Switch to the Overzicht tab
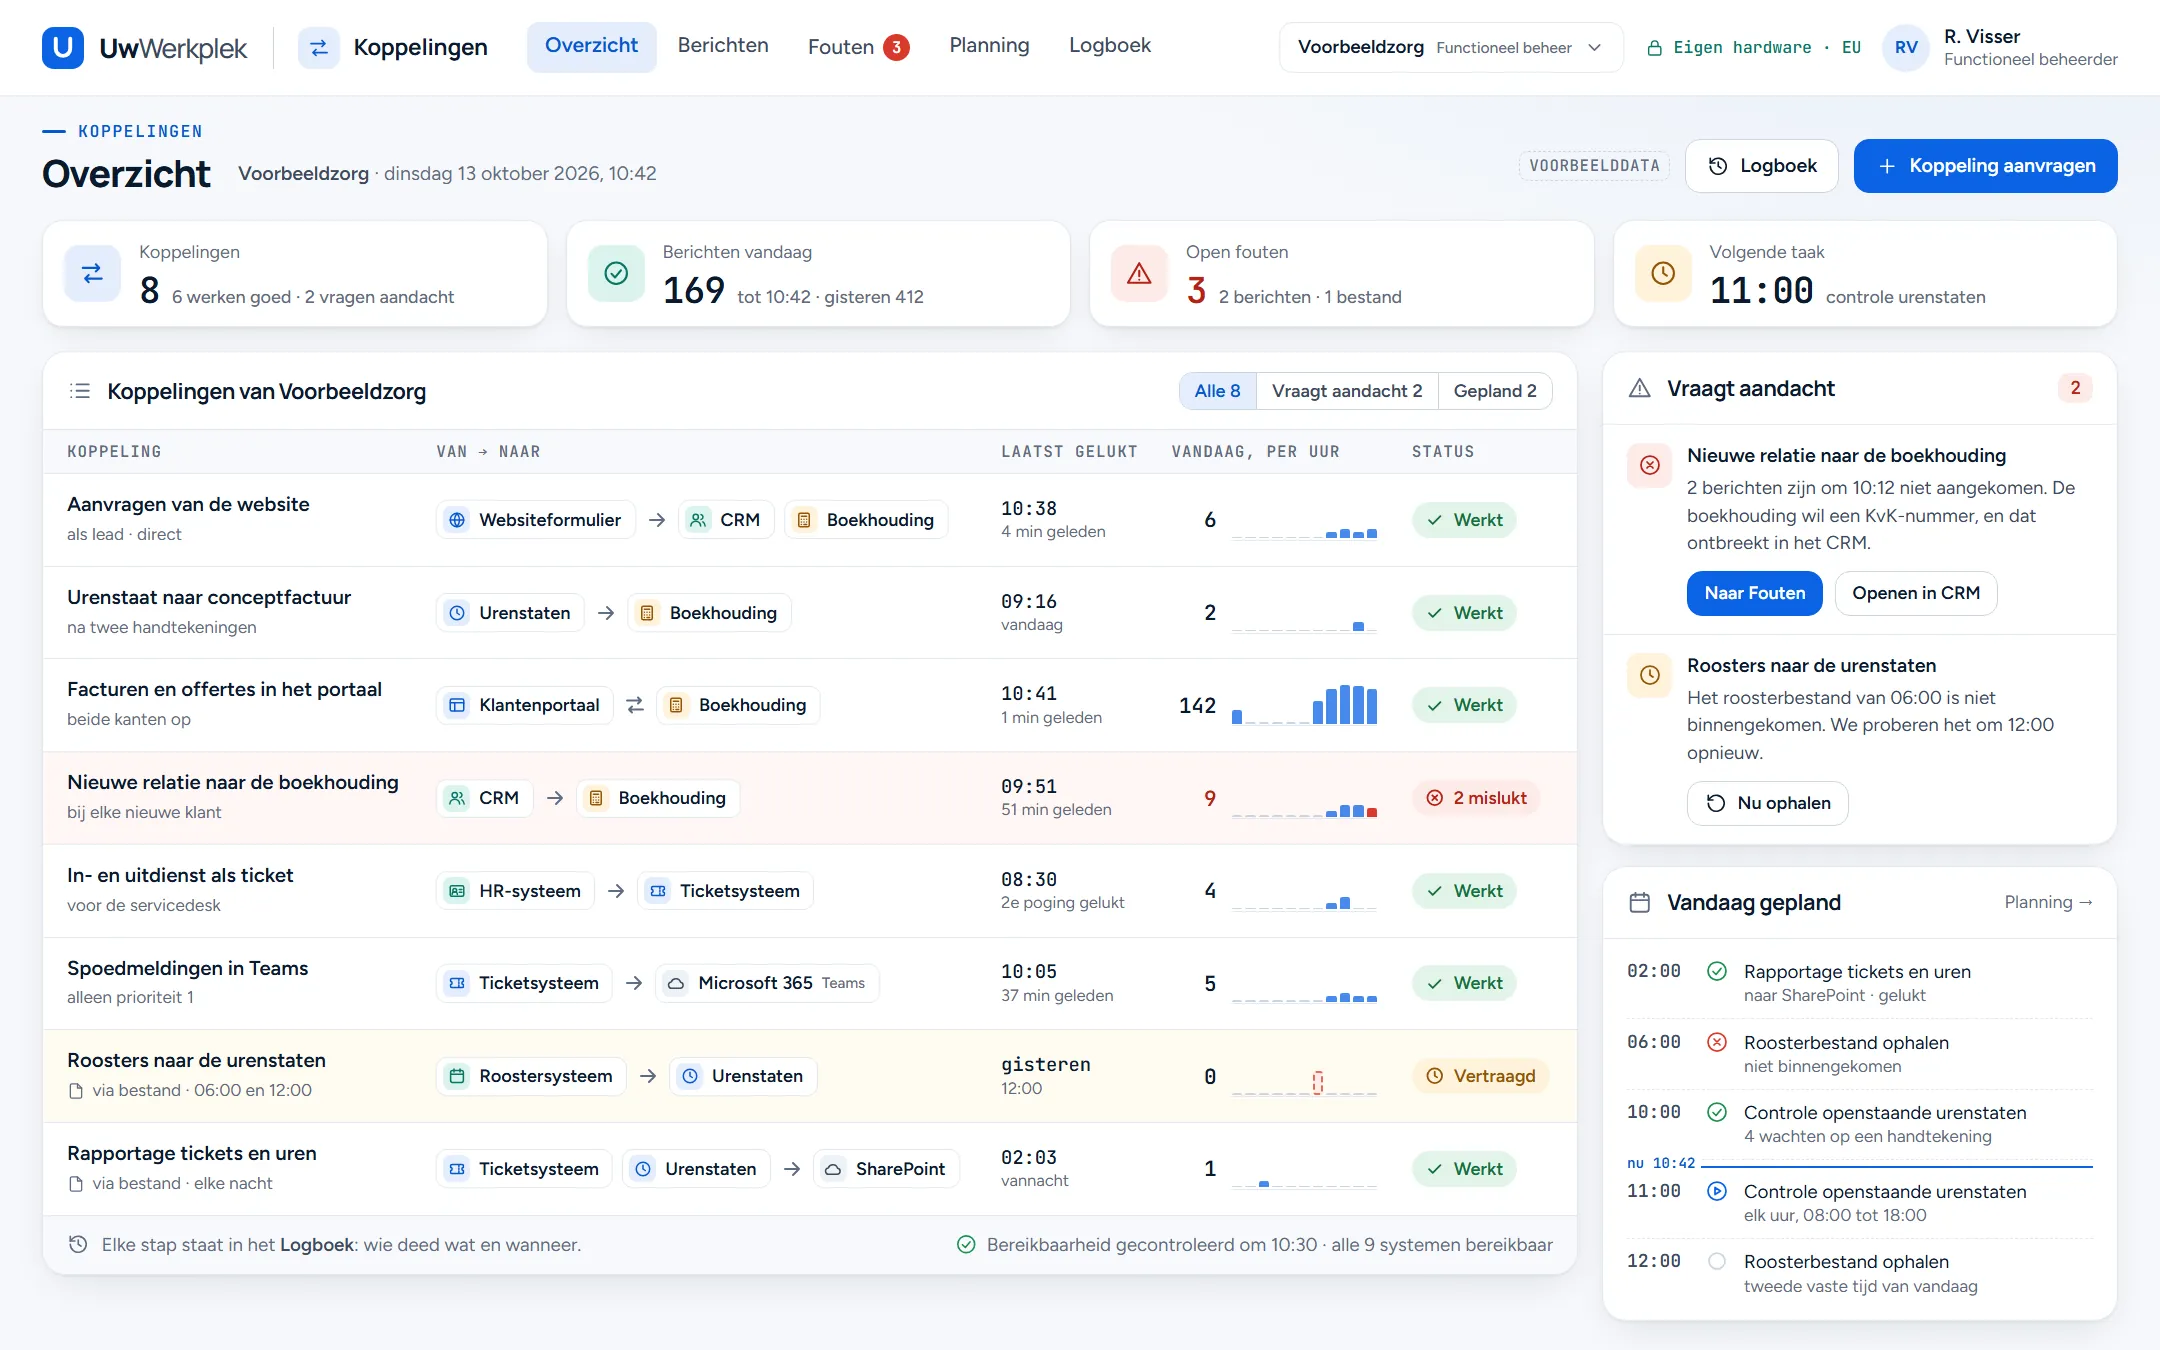2160x1350 pixels. point(591,46)
